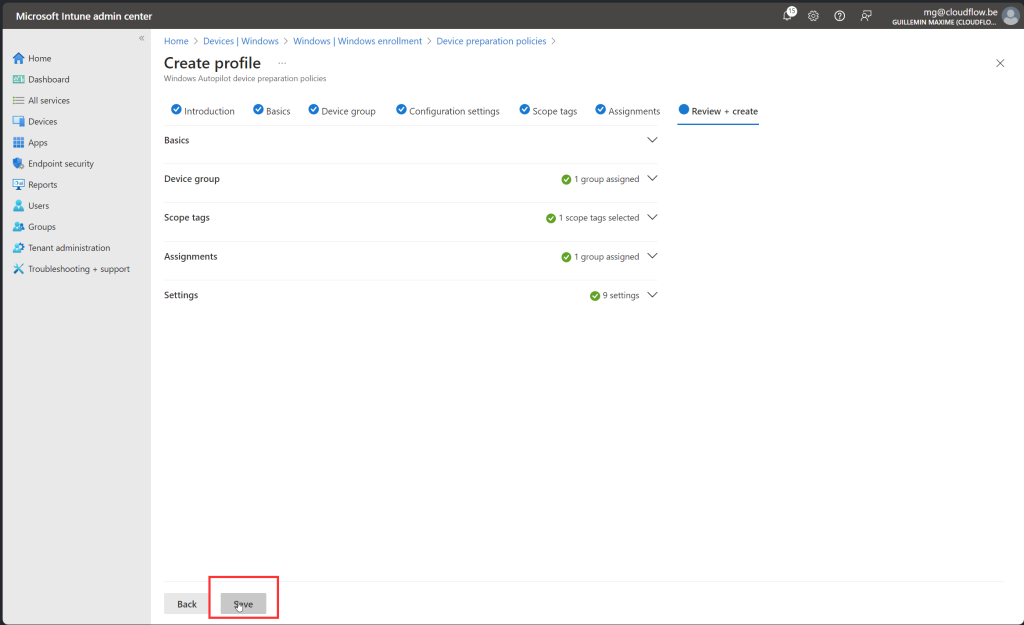This screenshot has height=625, width=1024.
Task: Click the '9 settings' status text
Action: point(621,295)
